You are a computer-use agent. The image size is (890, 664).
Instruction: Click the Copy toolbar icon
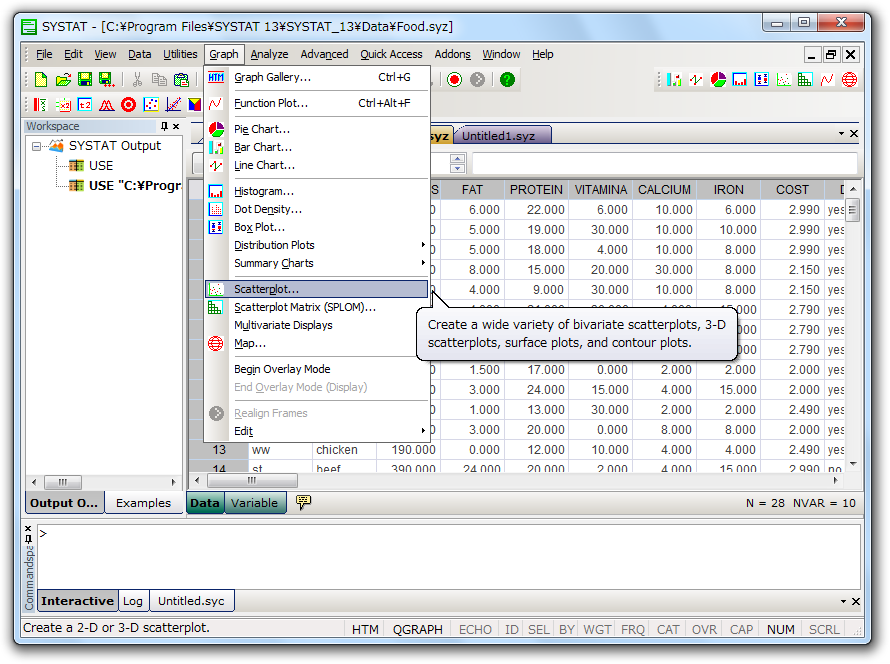click(159, 79)
